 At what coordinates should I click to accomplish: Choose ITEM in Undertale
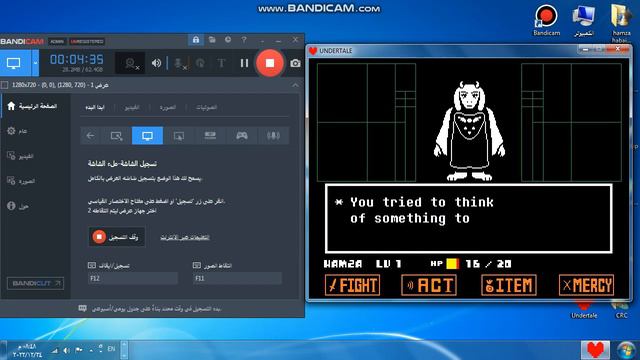[x=509, y=285]
